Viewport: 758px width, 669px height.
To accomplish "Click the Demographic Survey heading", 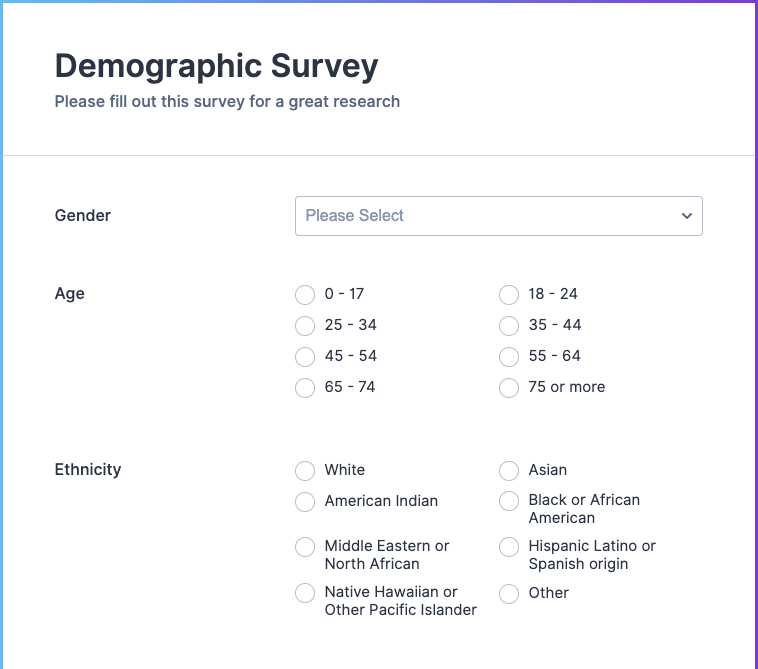I will [216, 67].
